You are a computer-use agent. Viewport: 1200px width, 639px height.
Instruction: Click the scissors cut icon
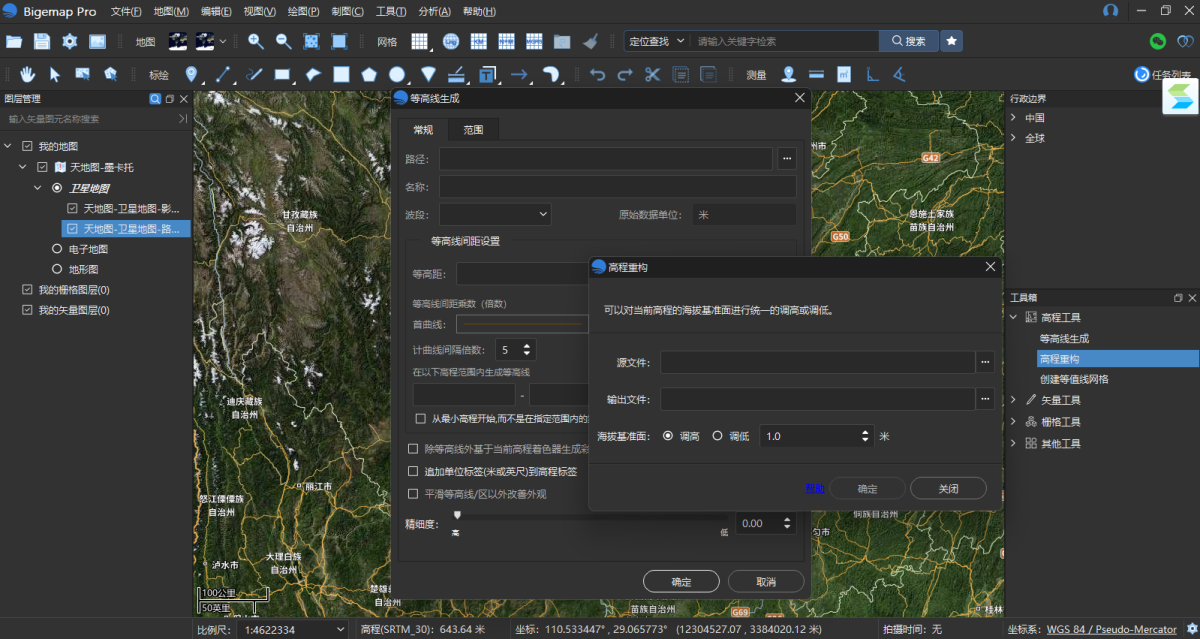(652, 74)
